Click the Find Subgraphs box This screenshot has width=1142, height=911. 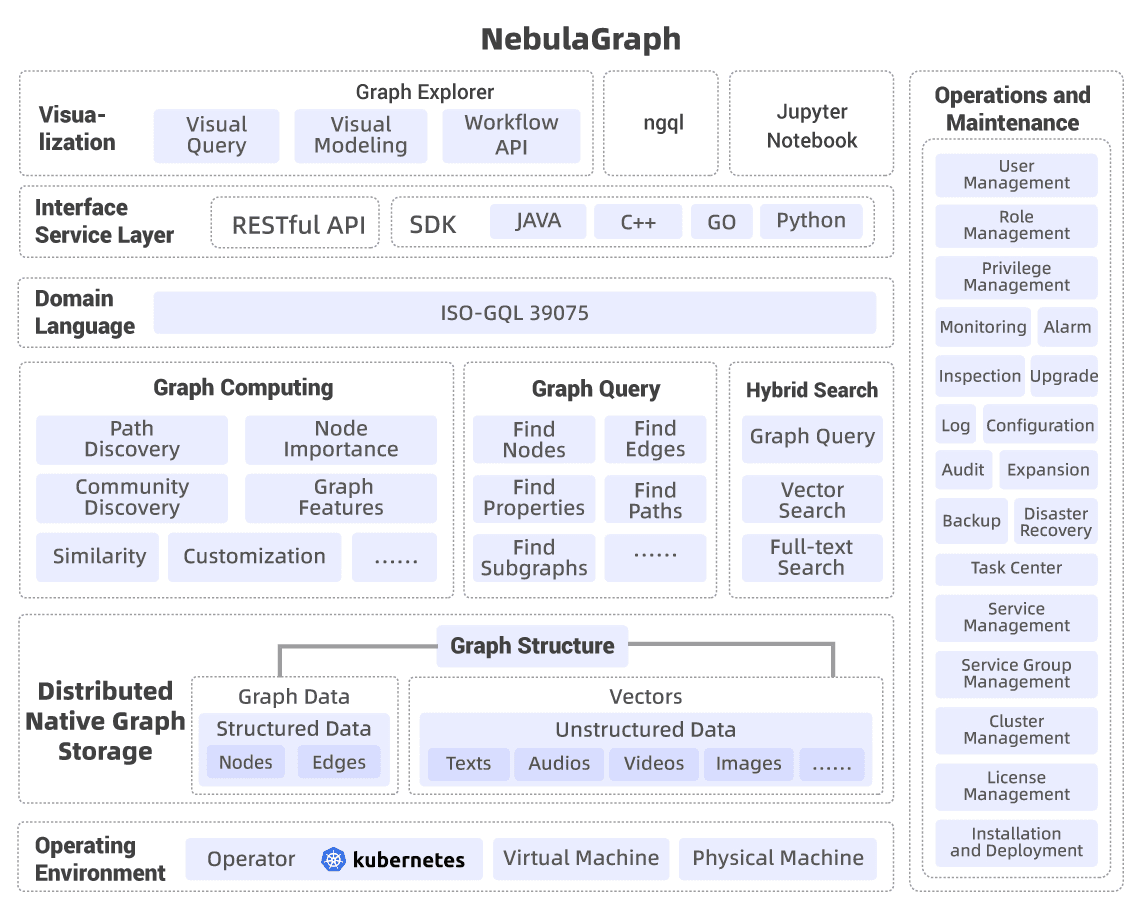point(534,558)
